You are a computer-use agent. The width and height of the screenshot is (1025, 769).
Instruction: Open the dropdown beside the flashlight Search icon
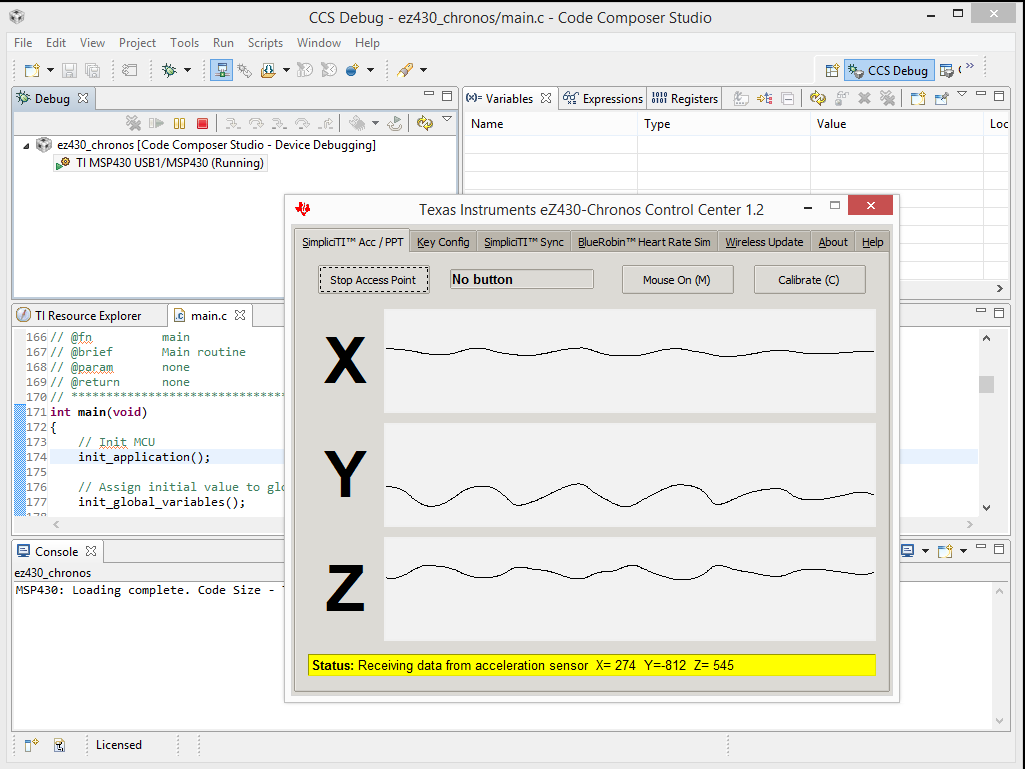click(424, 70)
